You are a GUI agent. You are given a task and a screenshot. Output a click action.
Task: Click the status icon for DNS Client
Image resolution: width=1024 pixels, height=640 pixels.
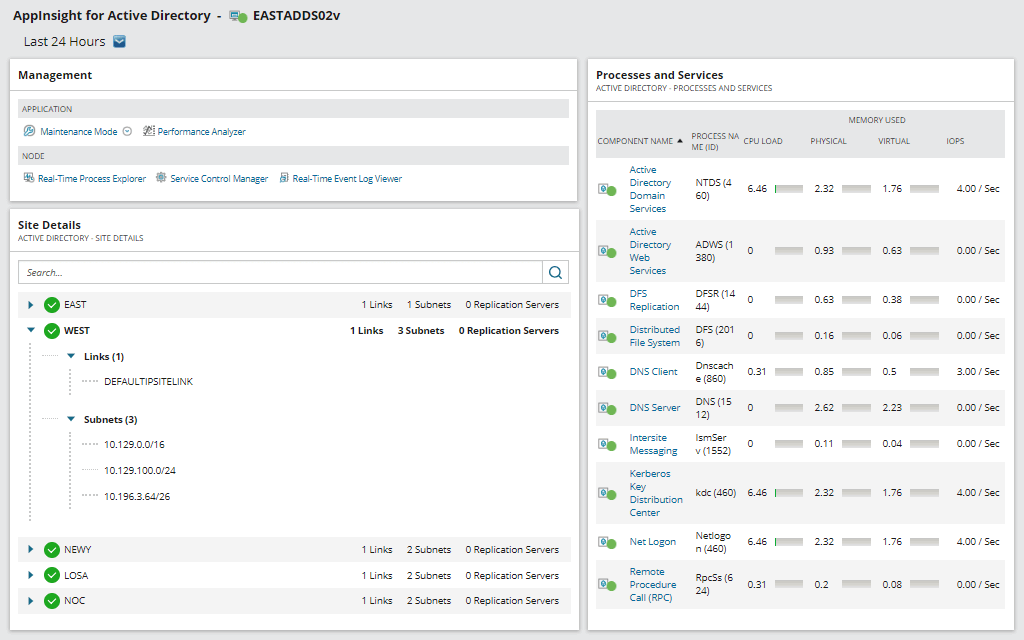coord(609,371)
